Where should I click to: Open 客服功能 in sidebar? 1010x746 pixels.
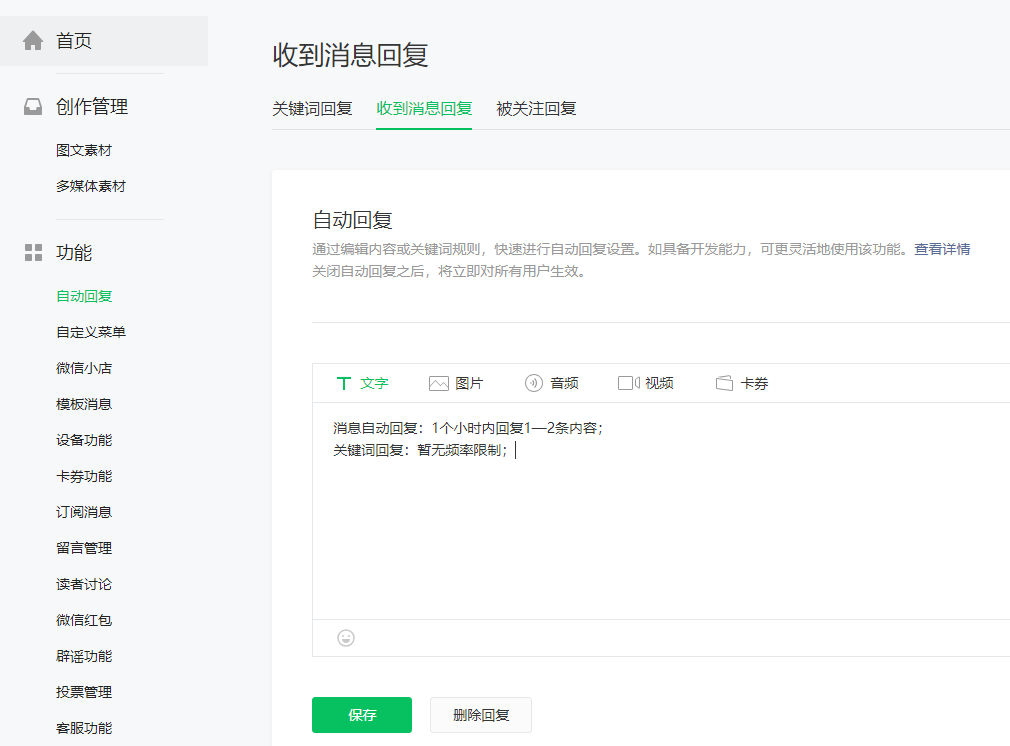(x=84, y=729)
